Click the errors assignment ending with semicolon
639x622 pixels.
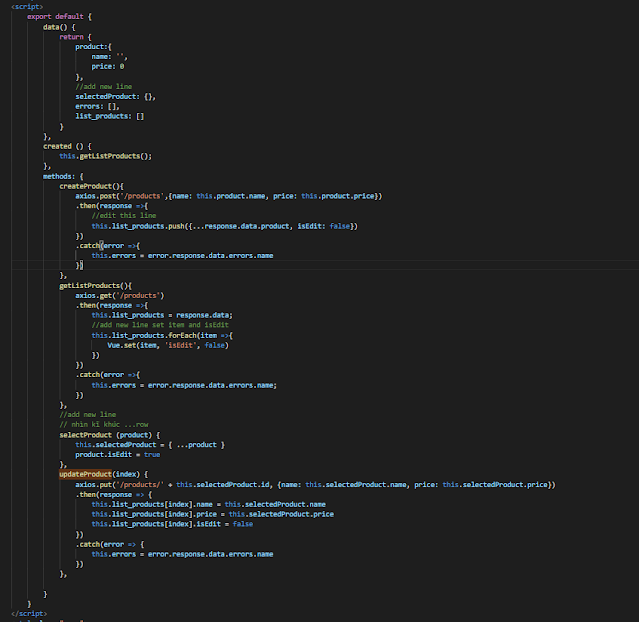(x=184, y=385)
